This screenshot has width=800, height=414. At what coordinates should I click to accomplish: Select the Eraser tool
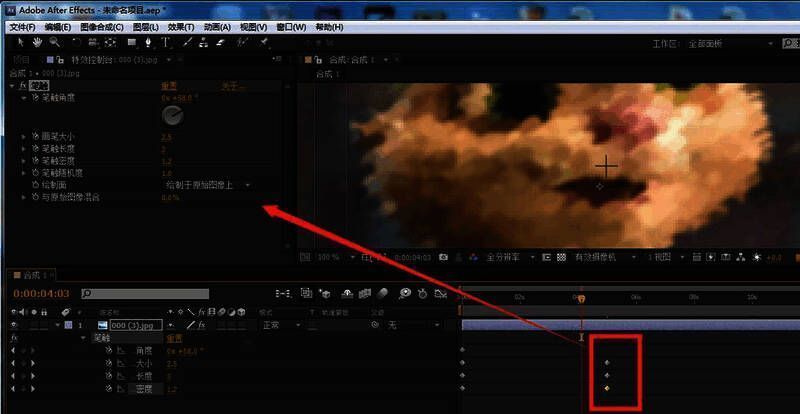point(220,42)
